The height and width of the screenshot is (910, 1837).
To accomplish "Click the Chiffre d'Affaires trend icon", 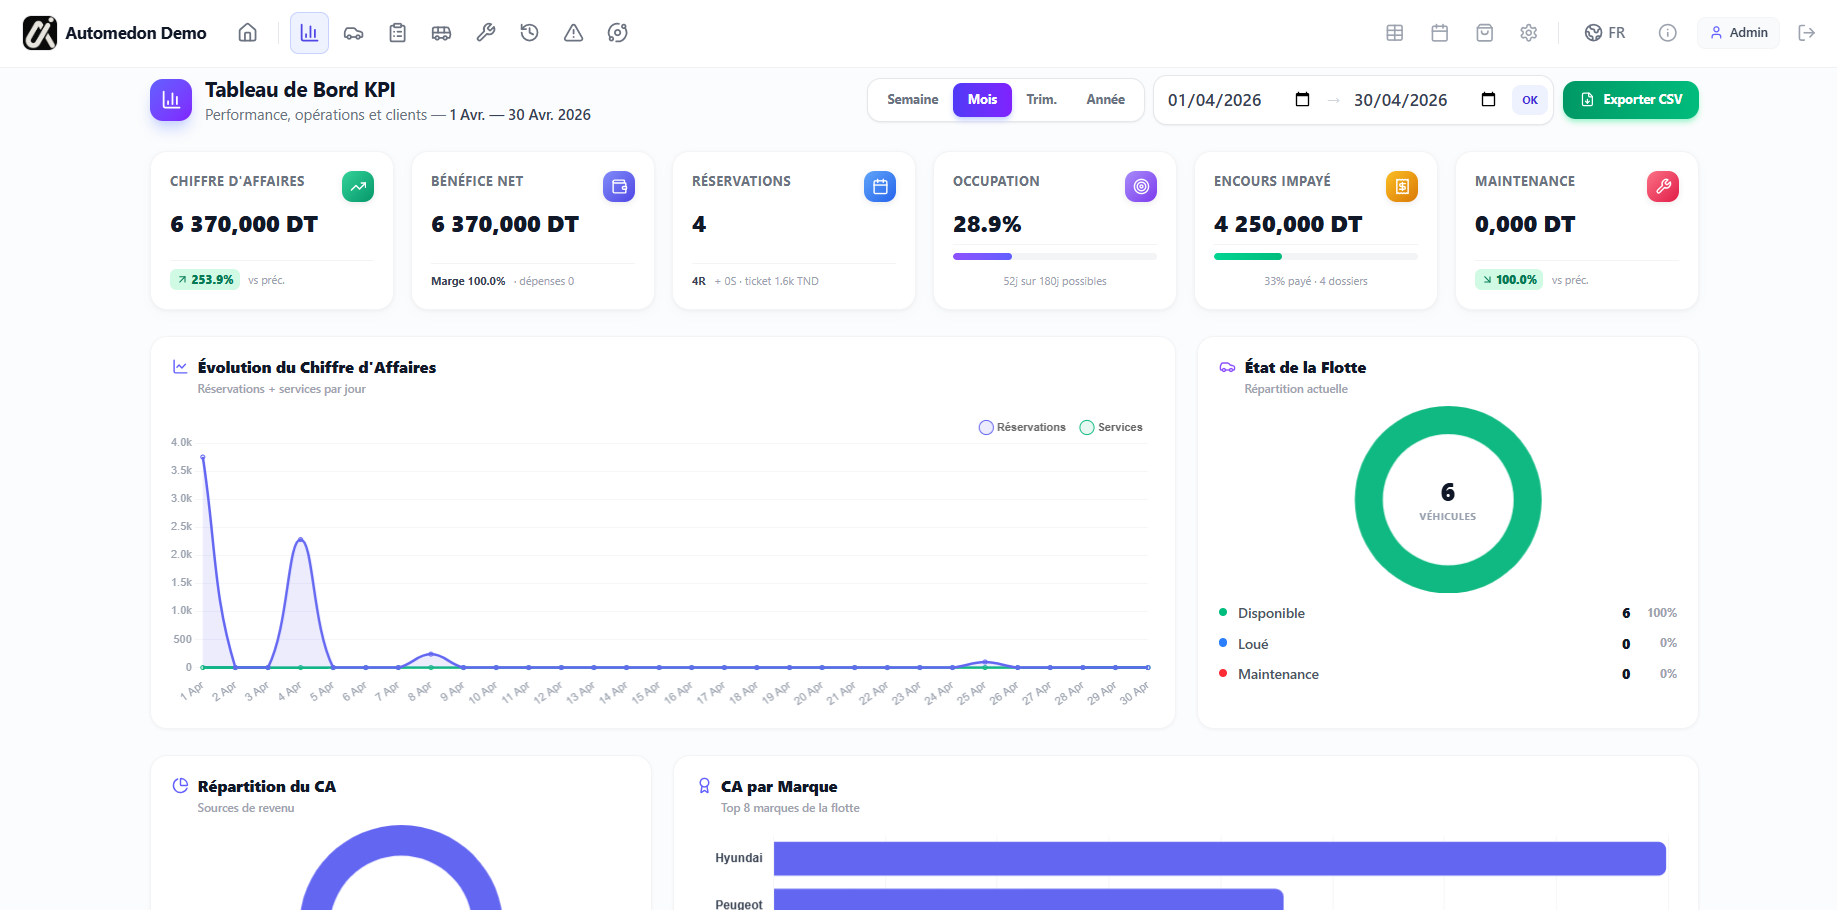I will pyautogui.click(x=358, y=186).
